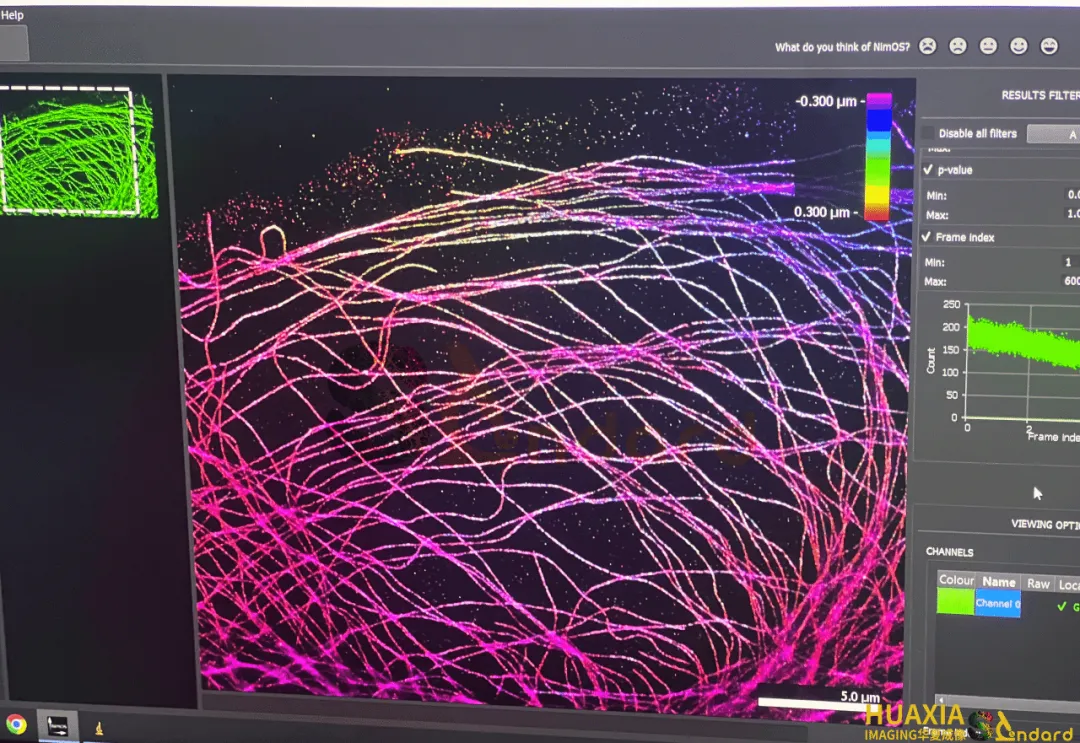Click the angry face feedback emoji
This screenshot has width=1080, height=743.
[x=928, y=46]
